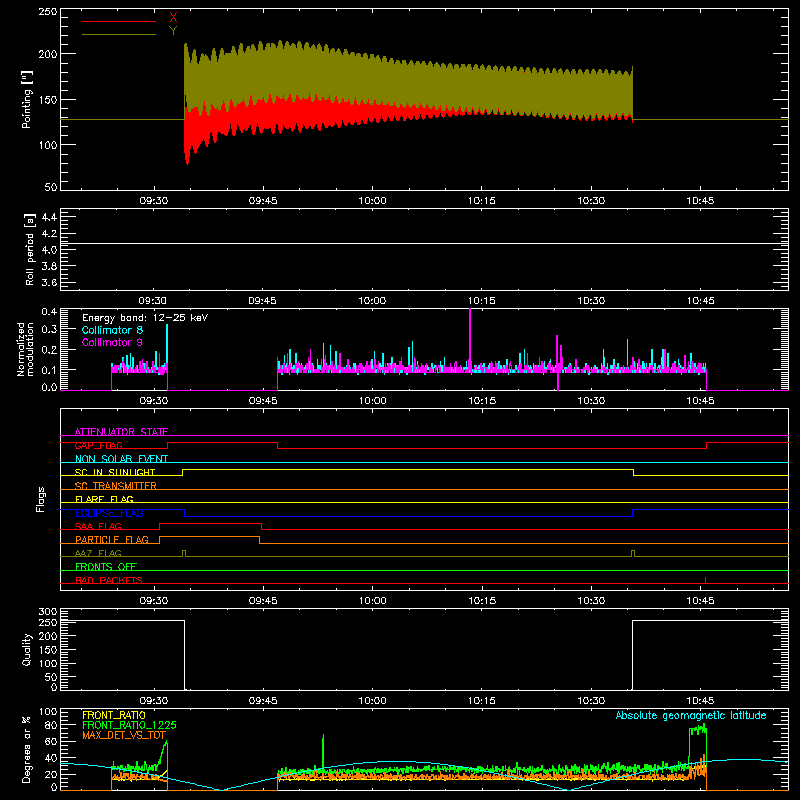Click the Roll period axis title
The image size is (800, 800).
point(30,249)
